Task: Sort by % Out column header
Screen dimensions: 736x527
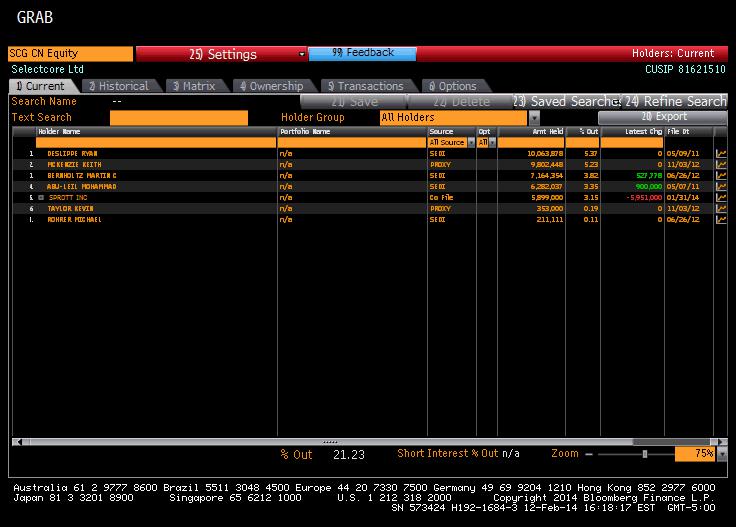Action: [583, 132]
